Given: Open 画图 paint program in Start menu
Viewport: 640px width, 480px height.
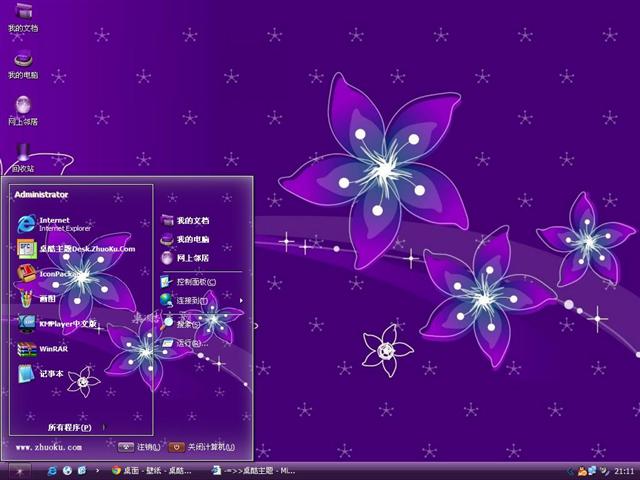Looking at the screenshot, I should click(37, 299).
